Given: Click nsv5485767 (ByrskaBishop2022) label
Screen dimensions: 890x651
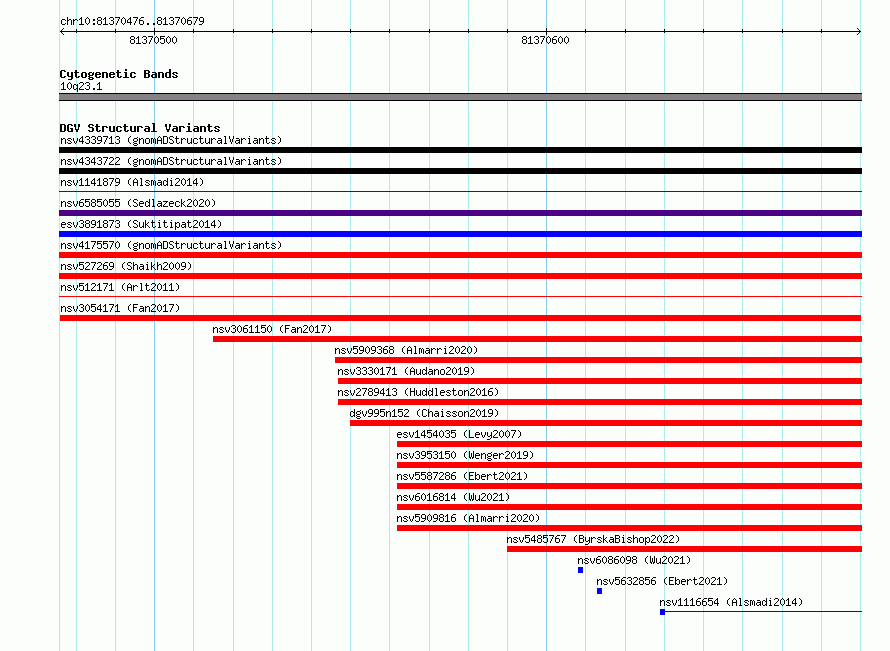Looking at the screenshot, I should pyautogui.click(x=593, y=539).
